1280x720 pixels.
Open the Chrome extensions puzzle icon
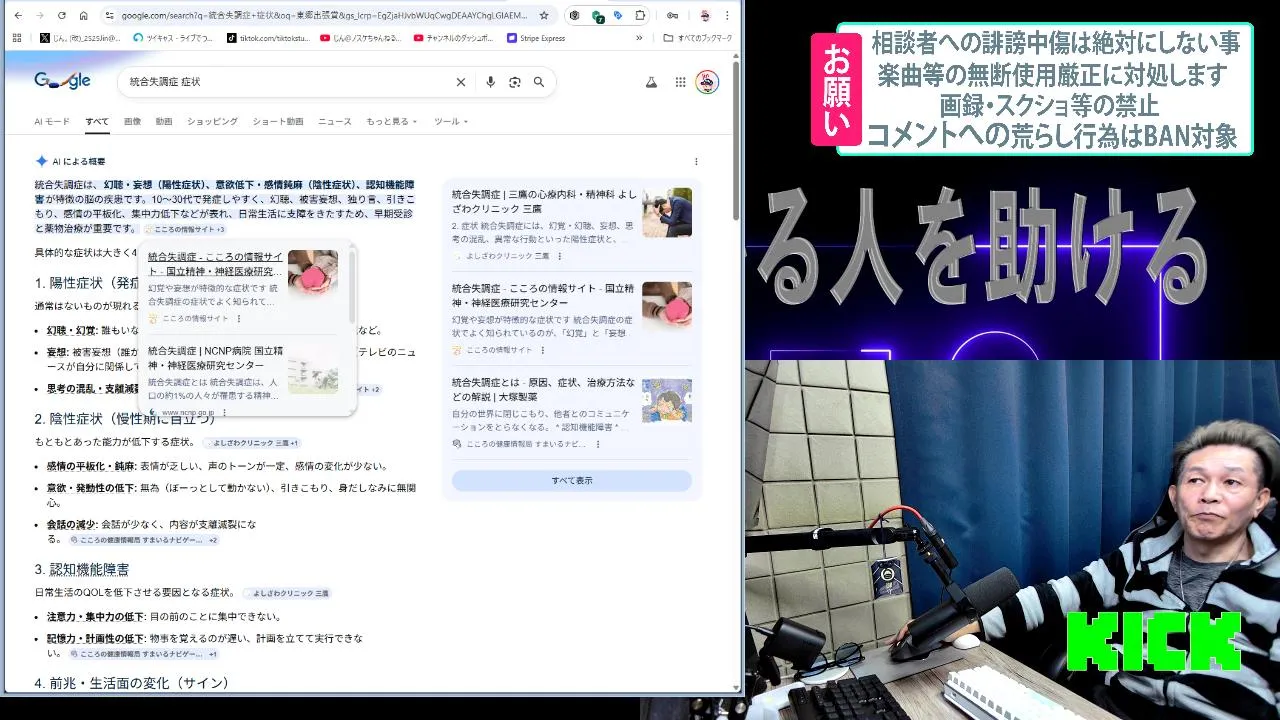640,16
